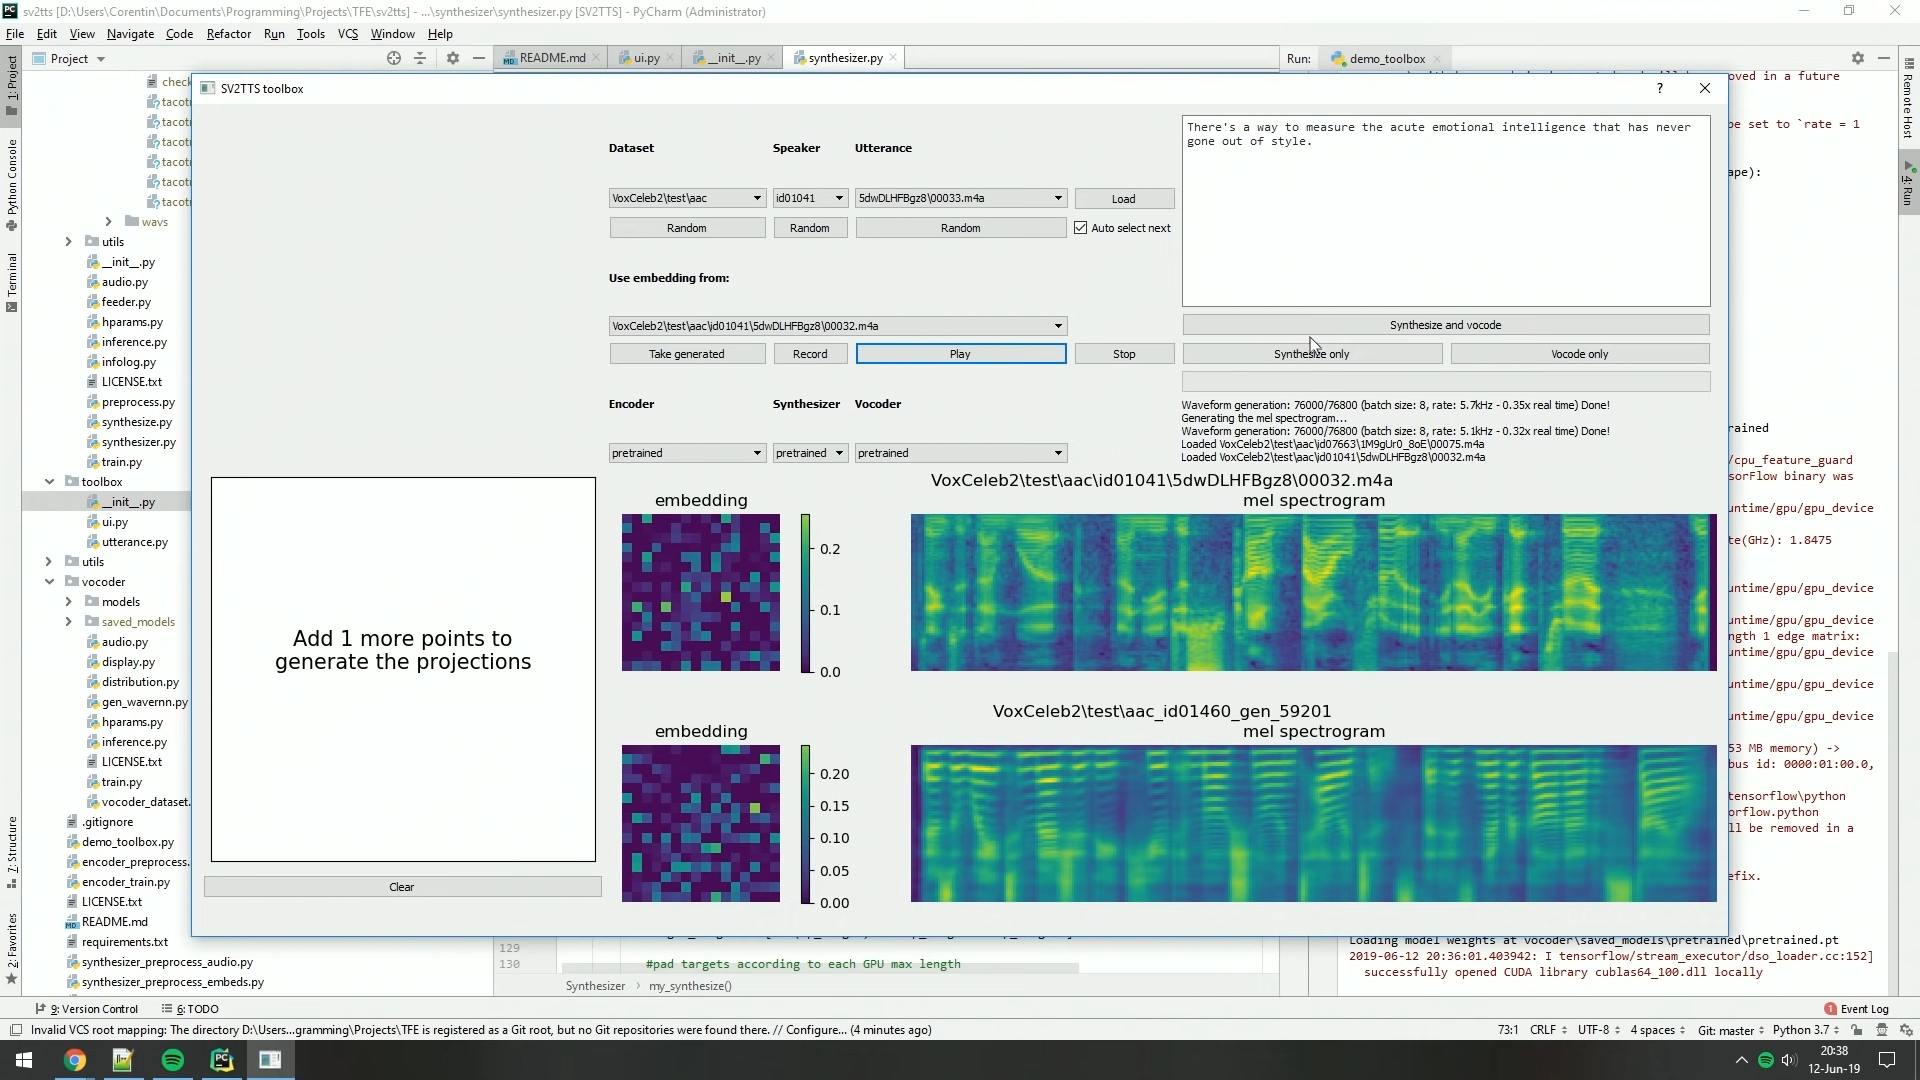Click the 'Clear' projections button
The width and height of the screenshot is (1920, 1080).
(402, 886)
